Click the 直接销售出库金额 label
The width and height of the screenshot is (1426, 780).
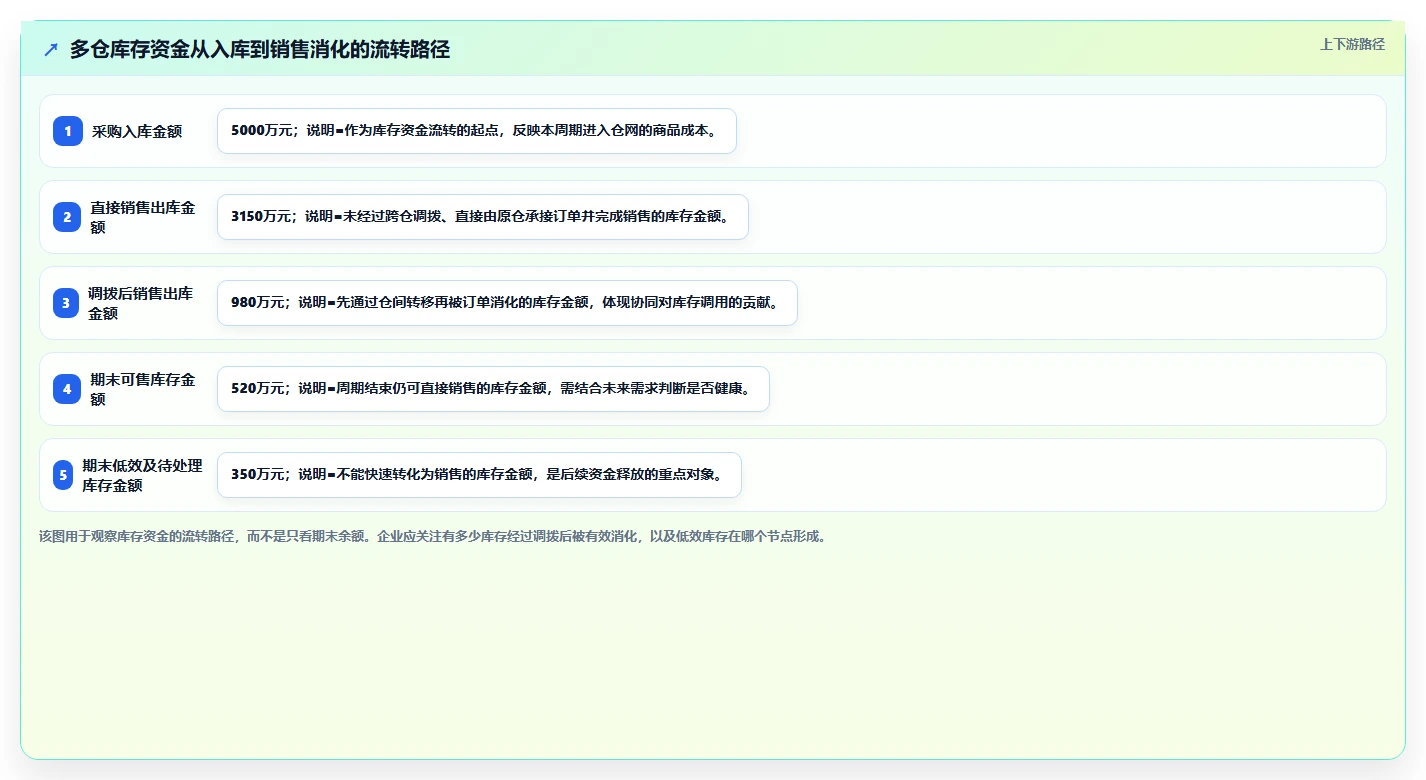click(143, 217)
